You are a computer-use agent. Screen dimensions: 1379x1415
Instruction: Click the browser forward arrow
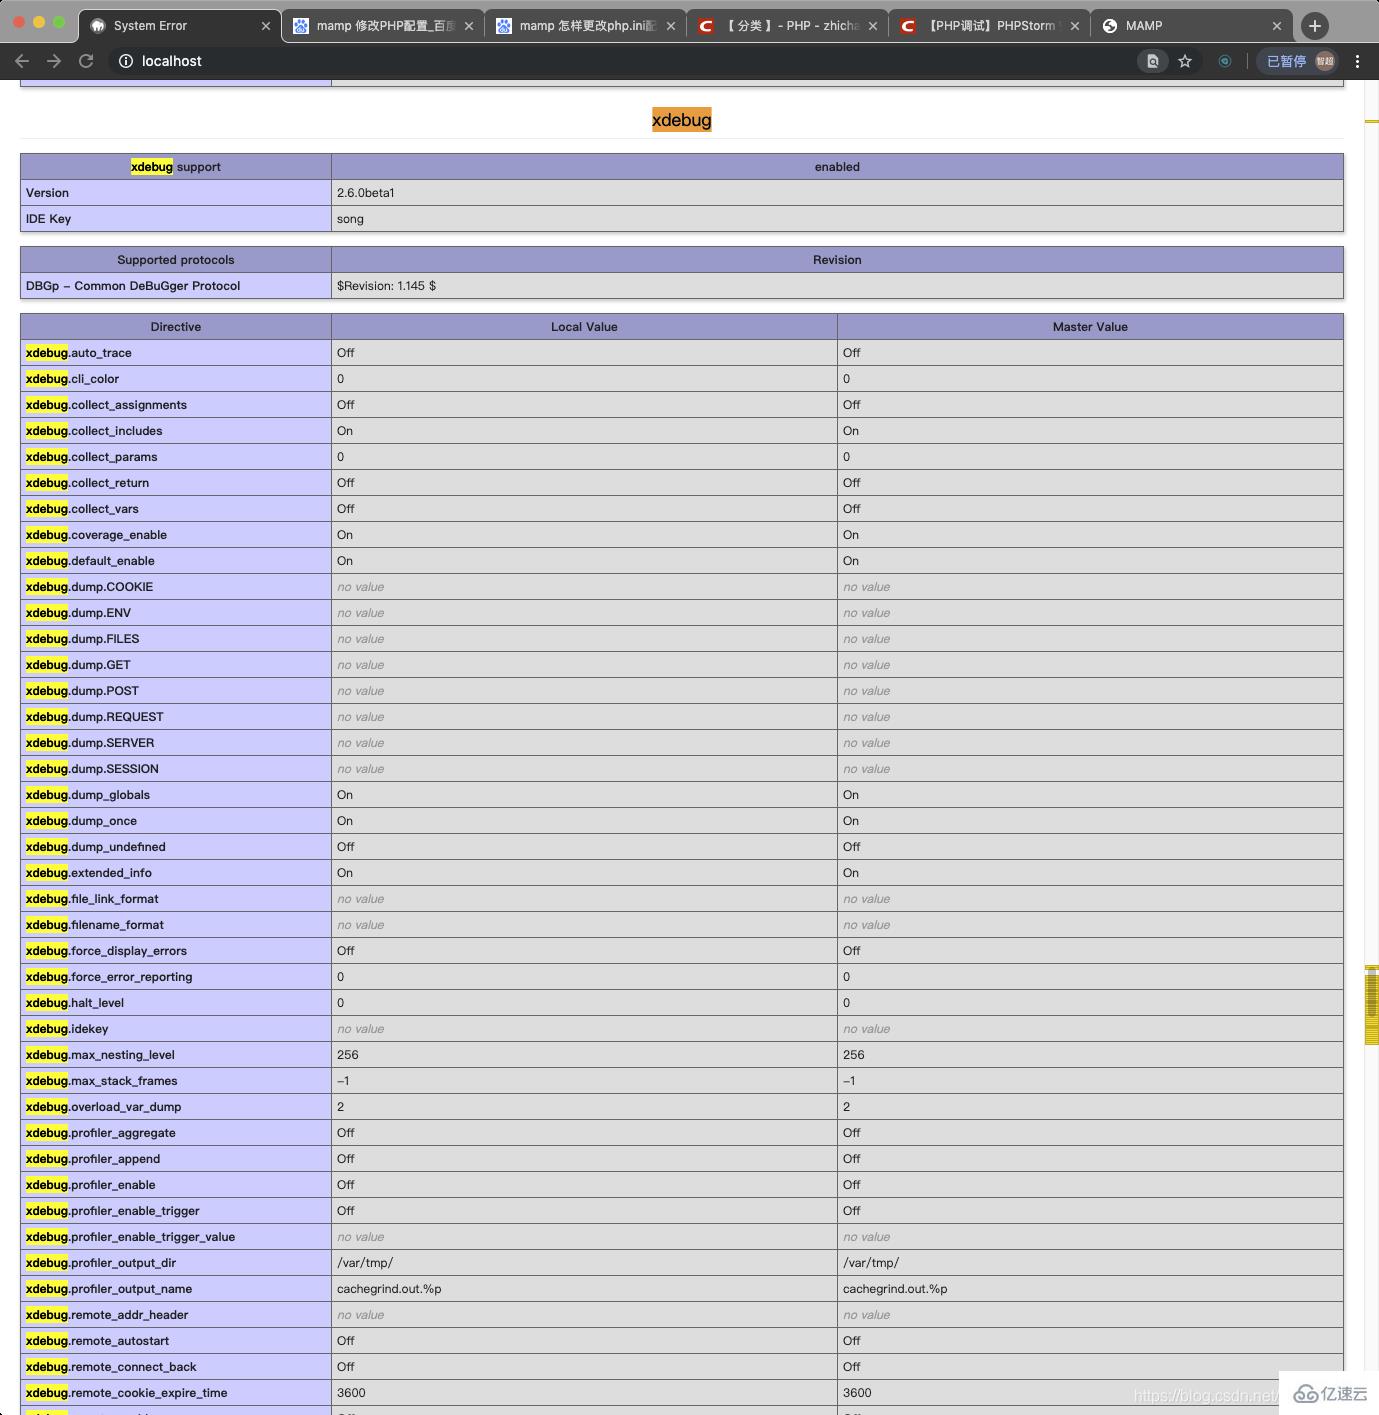54,61
